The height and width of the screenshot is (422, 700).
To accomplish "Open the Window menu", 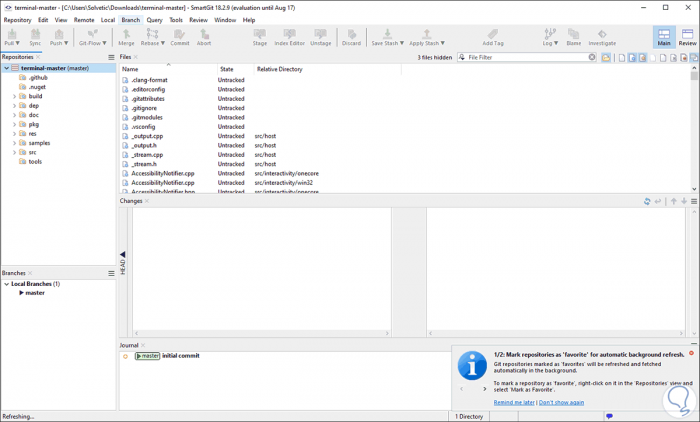I will click(225, 20).
